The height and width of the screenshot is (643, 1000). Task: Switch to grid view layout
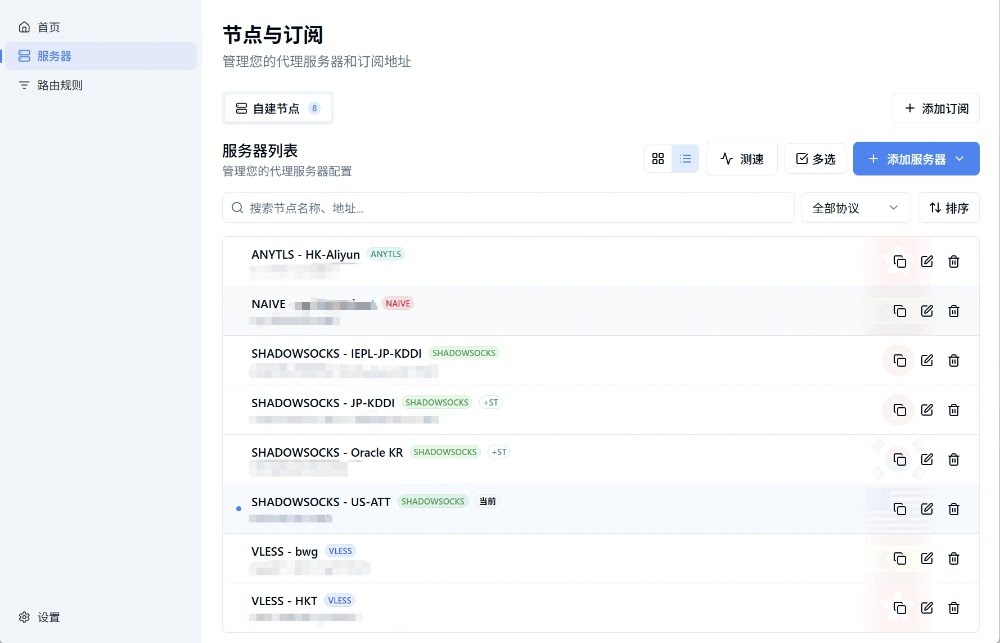658,158
